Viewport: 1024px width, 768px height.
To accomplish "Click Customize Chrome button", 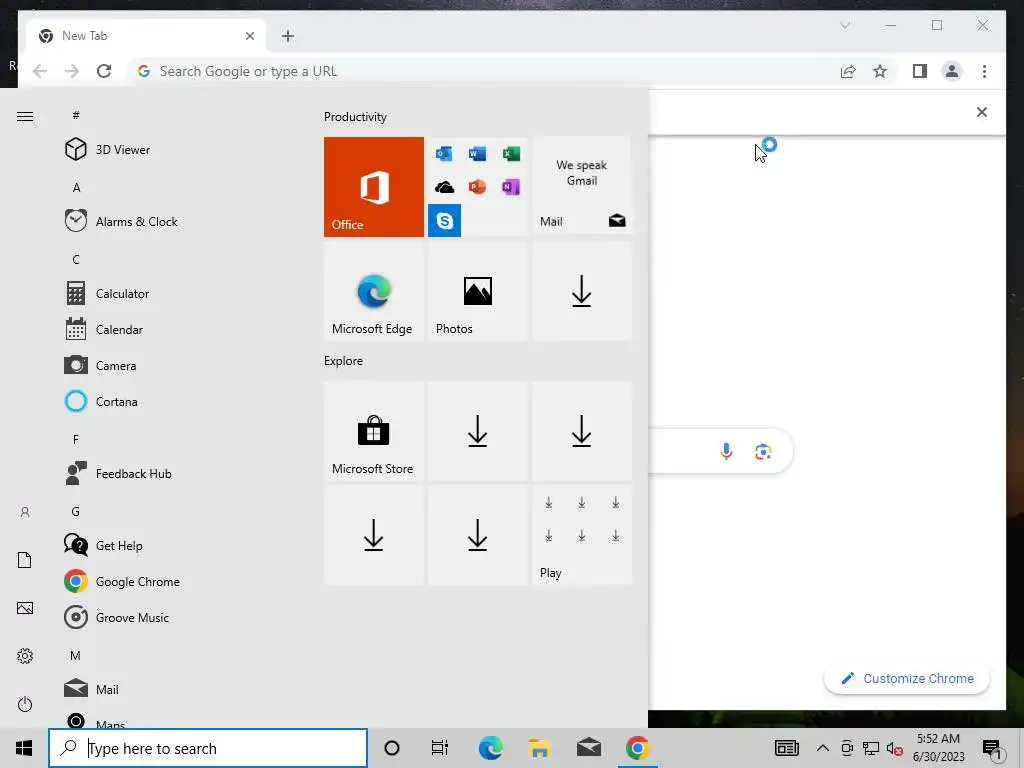I will (907, 679).
